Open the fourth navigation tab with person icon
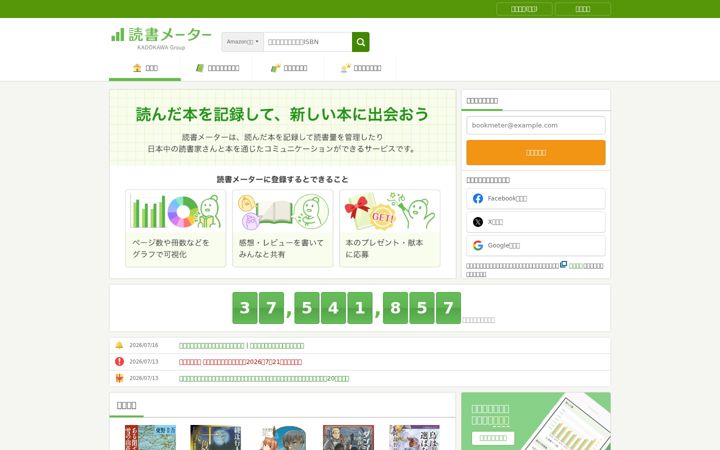This screenshot has width=720, height=450. tap(360, 68)
